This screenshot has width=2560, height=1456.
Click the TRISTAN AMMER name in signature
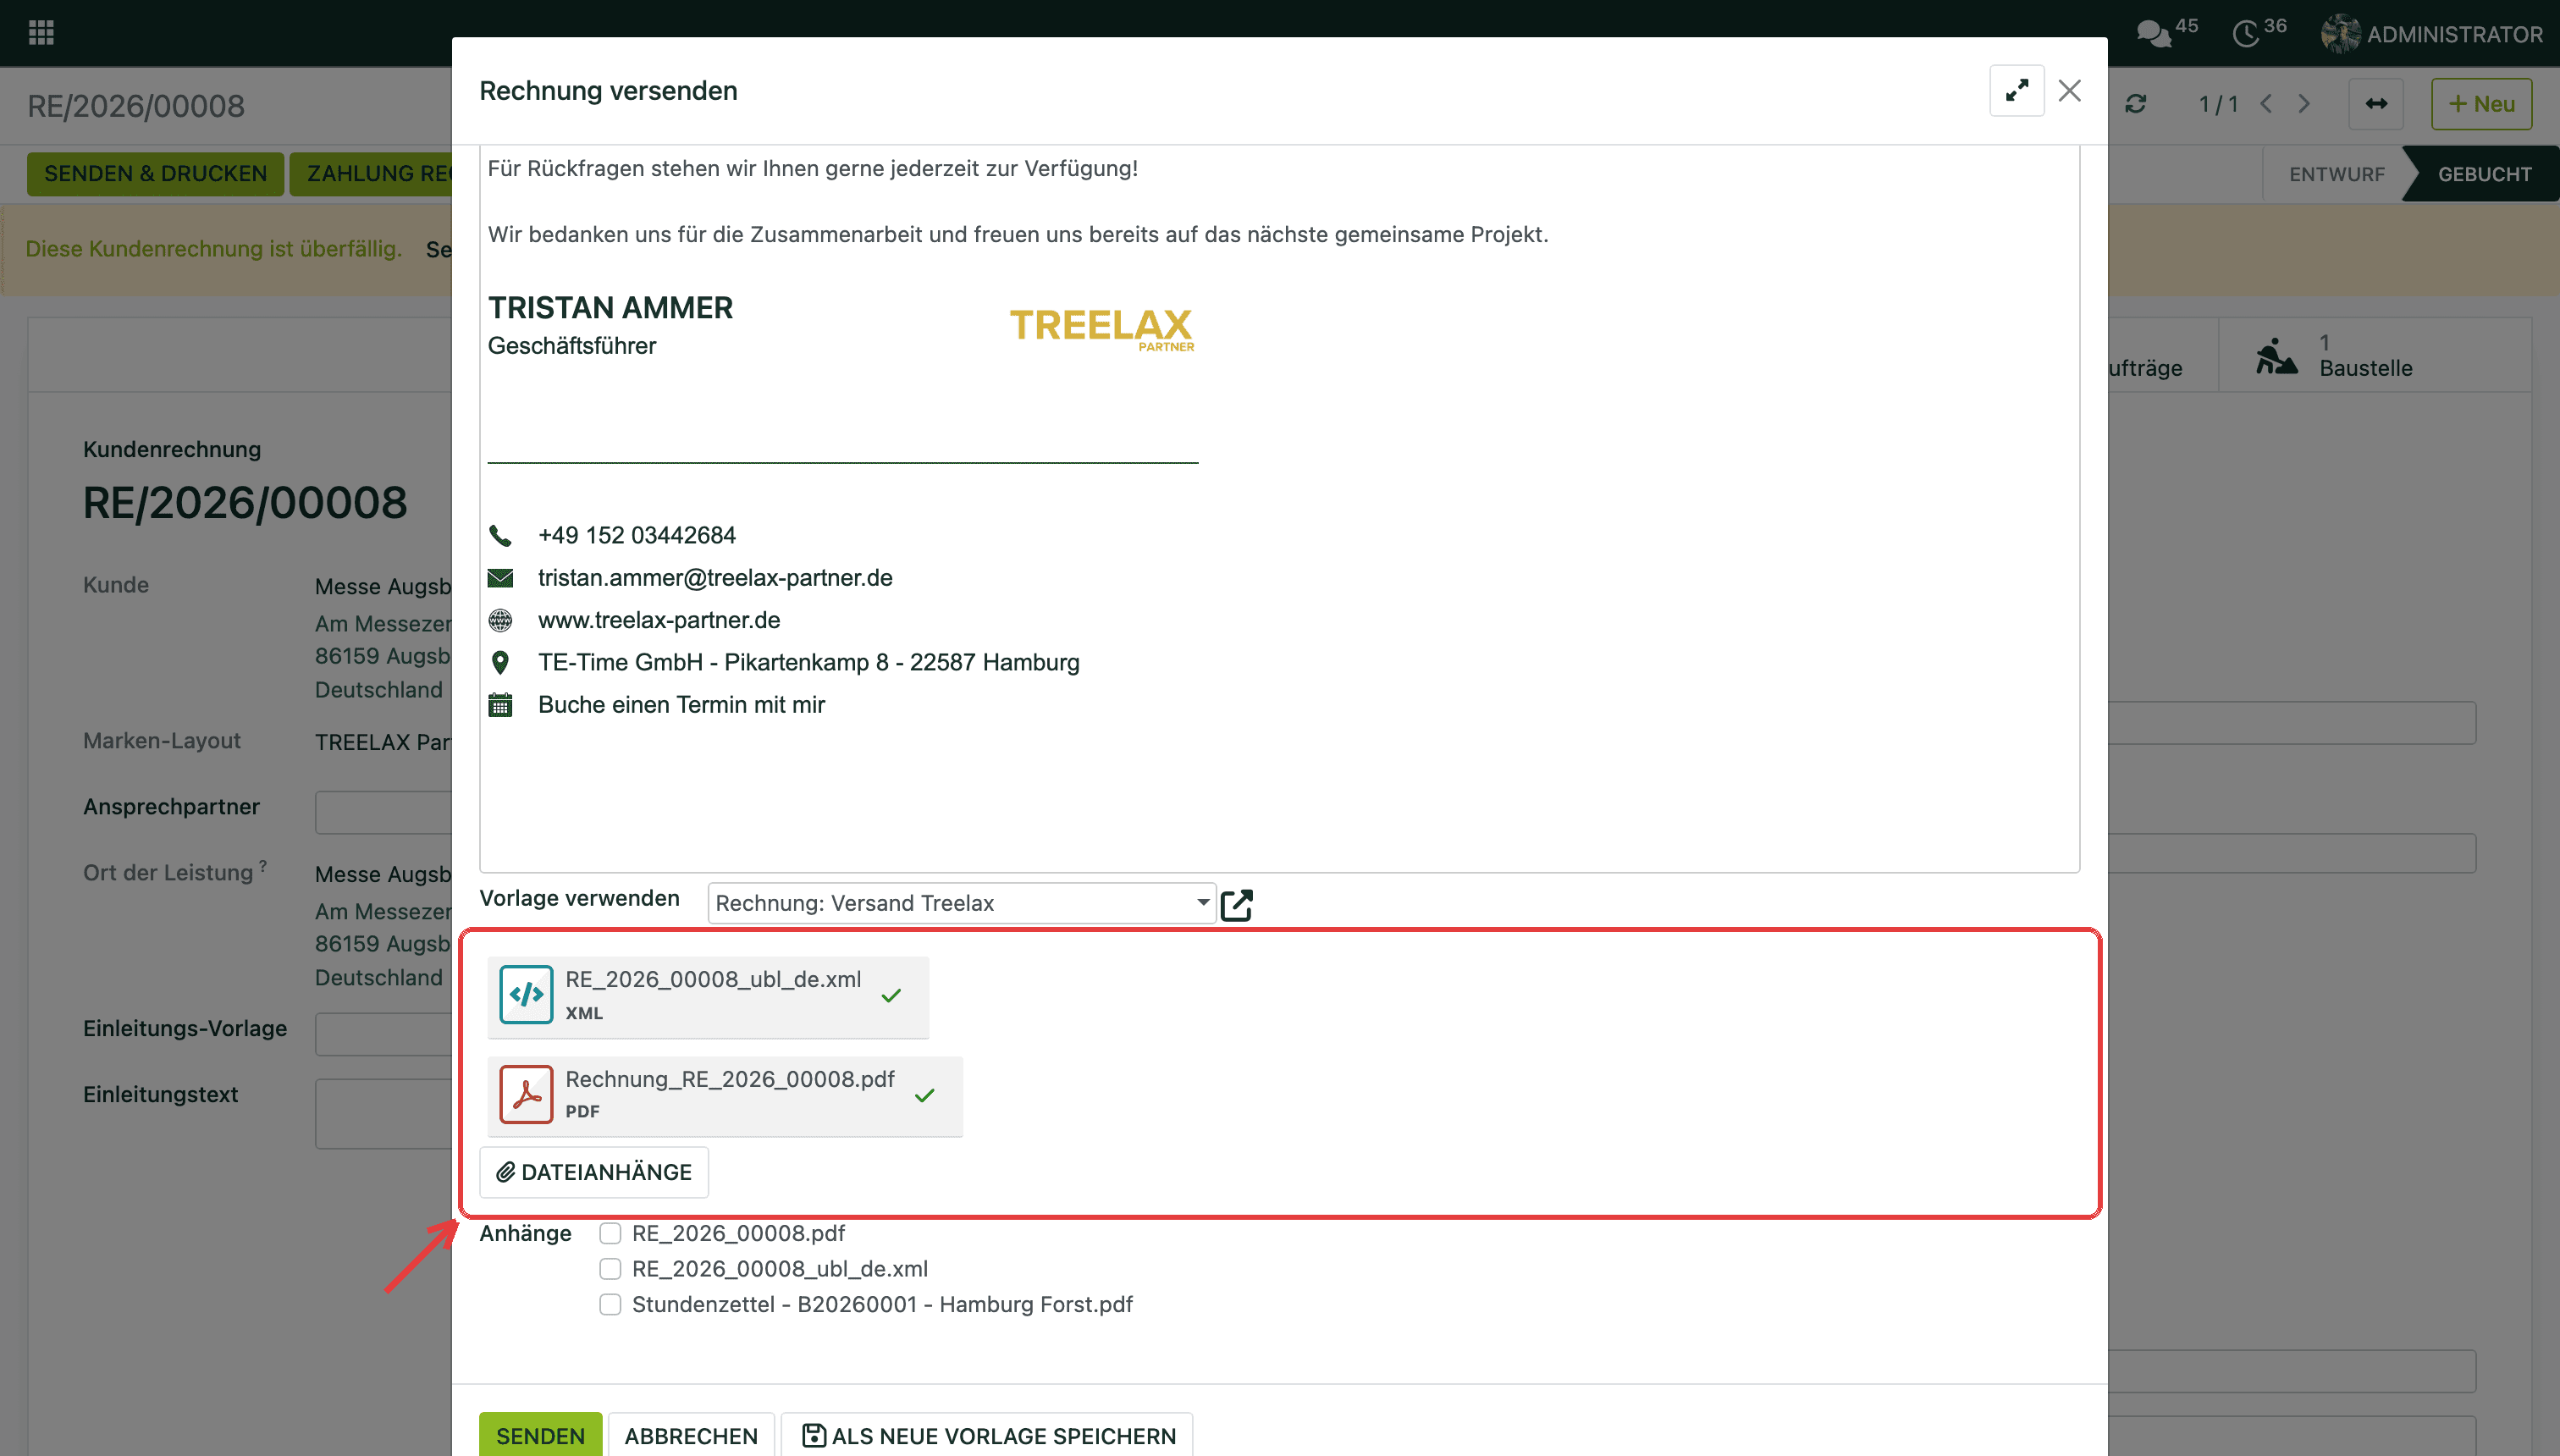coord(610,308)
